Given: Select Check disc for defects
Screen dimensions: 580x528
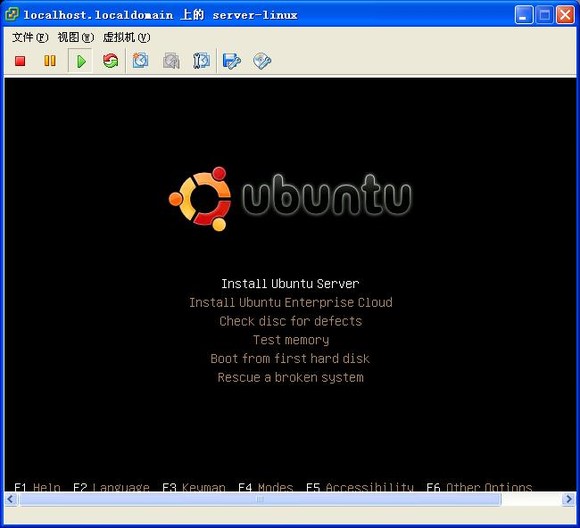Looking at the screenshot, I should coord(291,321).
